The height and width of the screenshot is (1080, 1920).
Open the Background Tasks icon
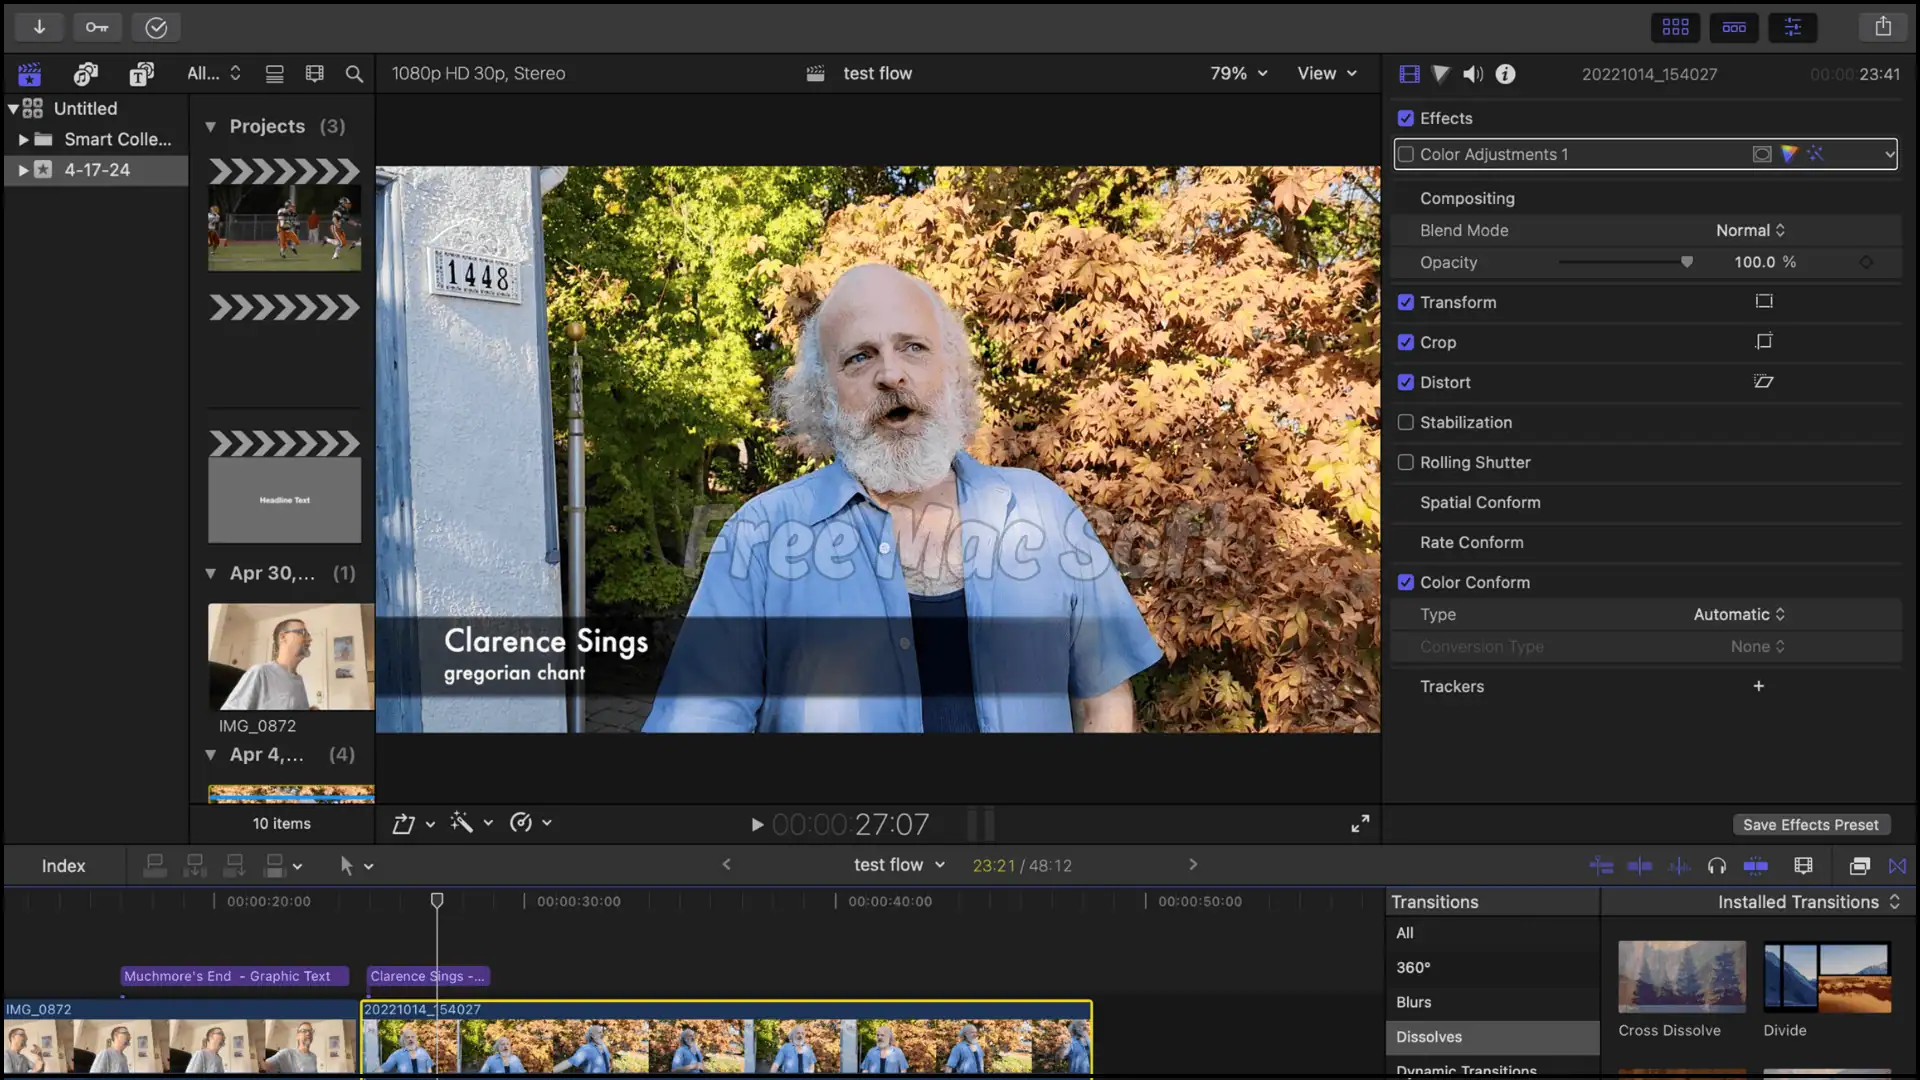pos(155,27)
